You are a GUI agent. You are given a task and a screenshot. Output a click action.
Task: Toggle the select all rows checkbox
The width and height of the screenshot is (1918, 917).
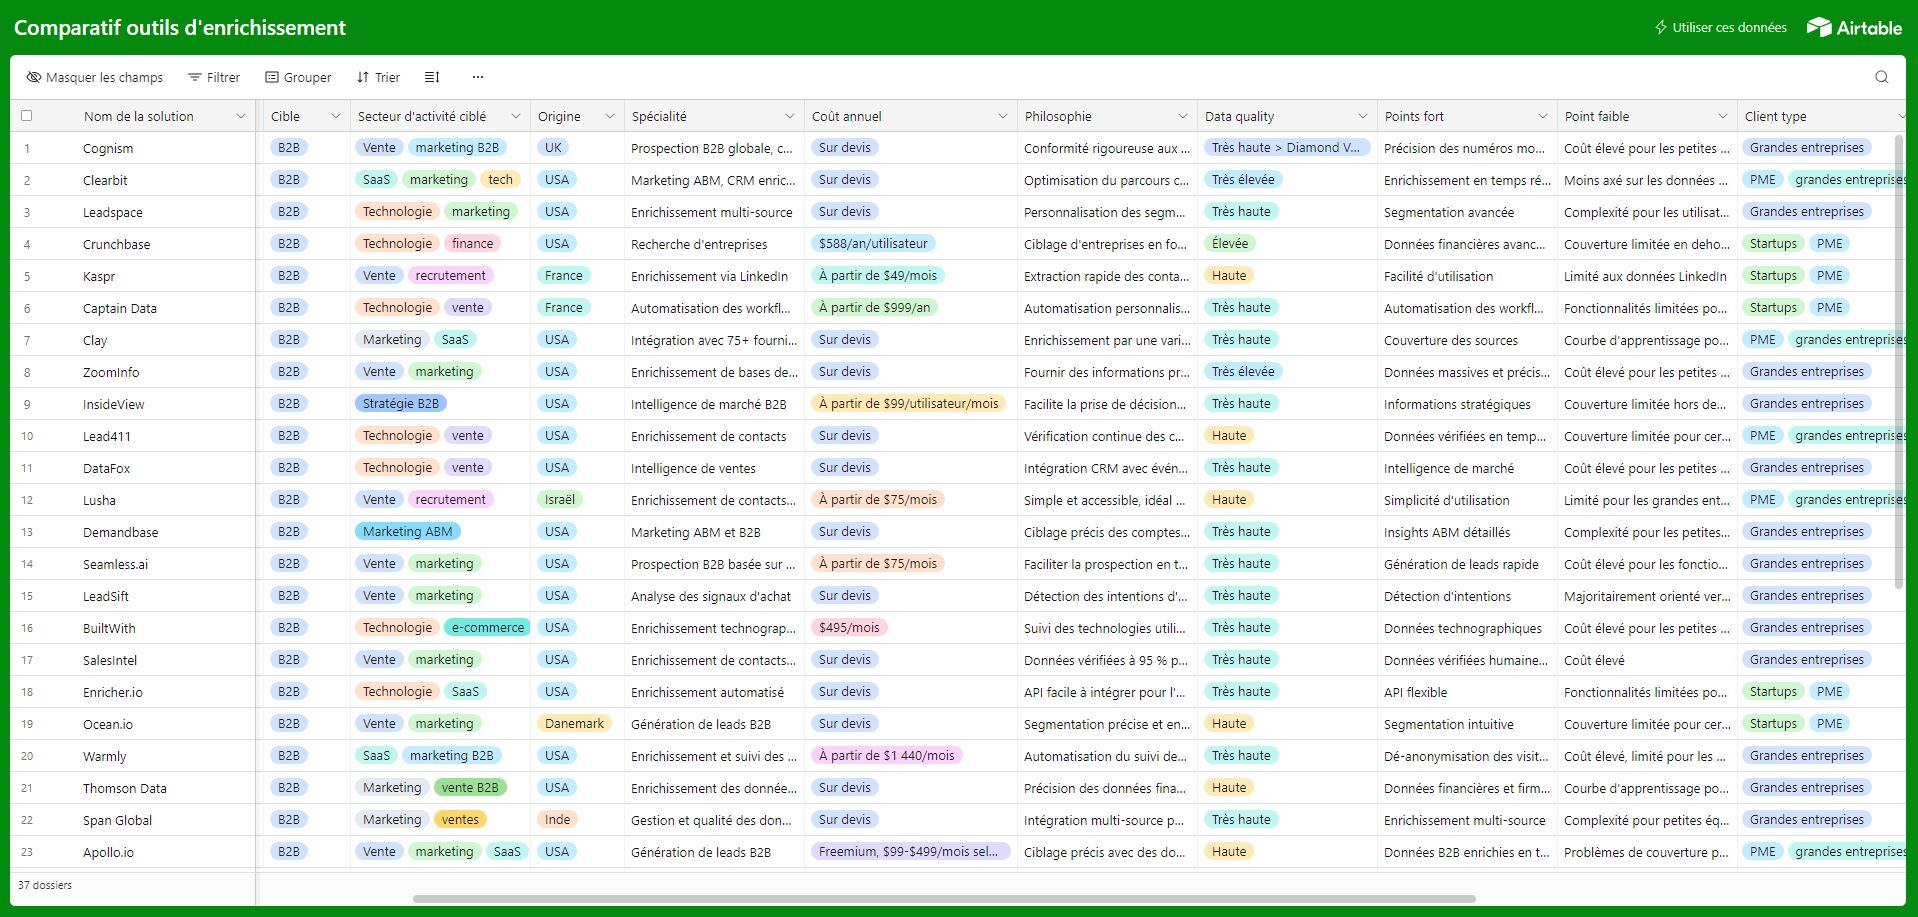tap(27, 116)
